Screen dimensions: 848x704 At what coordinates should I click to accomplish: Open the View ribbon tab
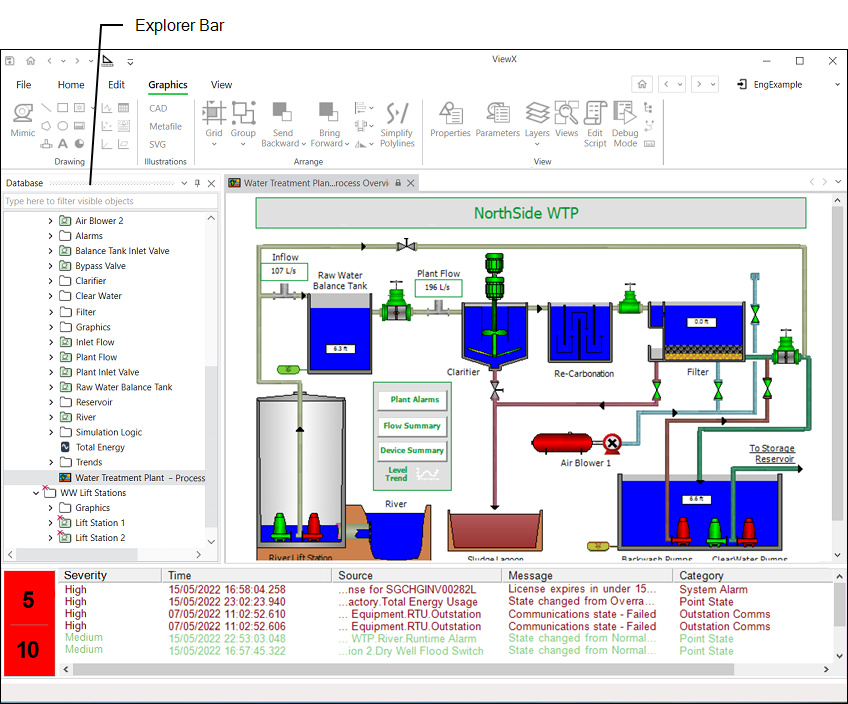pos(221,85)
